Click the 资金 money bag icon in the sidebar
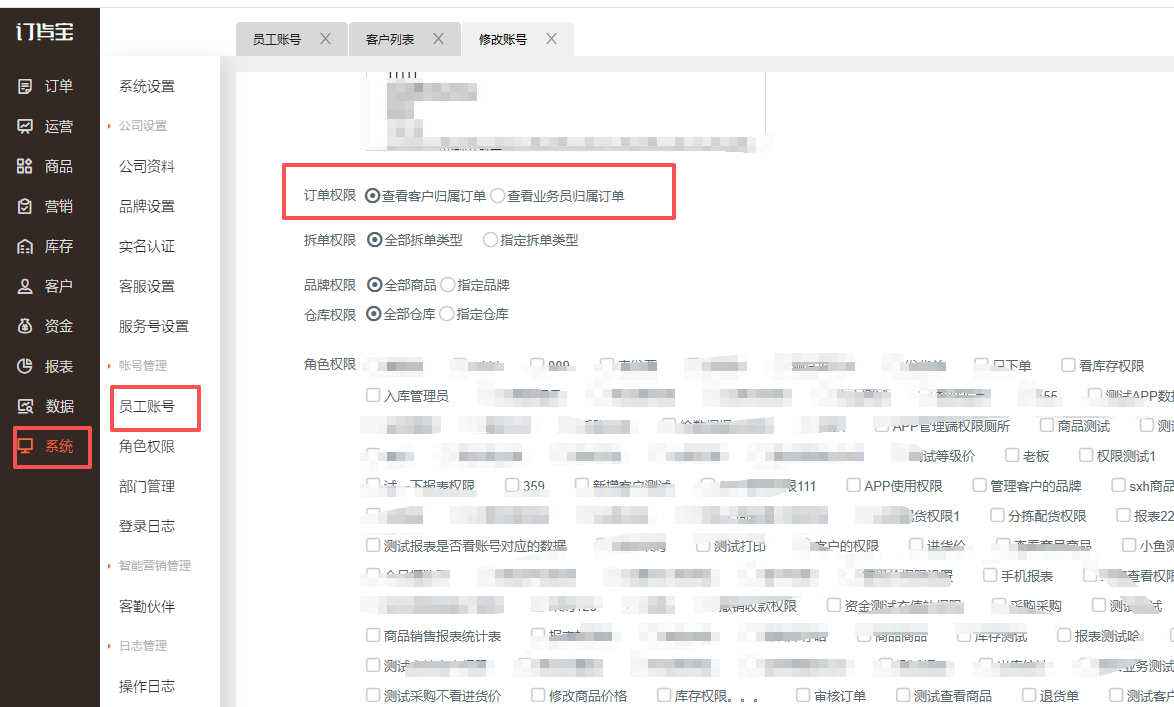Viewport: 1174px width, 707px height. point(25,326)
